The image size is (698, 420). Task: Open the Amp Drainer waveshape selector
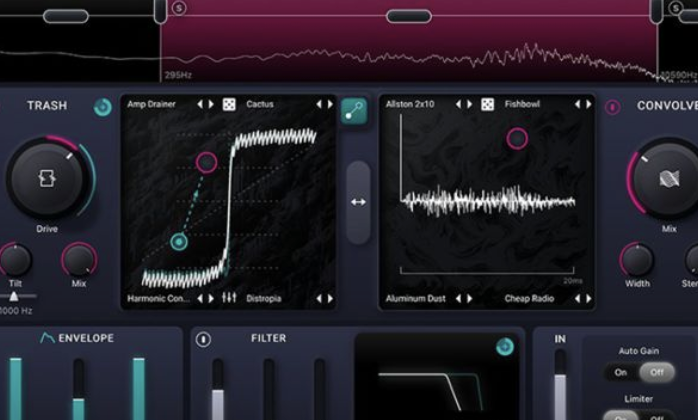pos(151,104)
